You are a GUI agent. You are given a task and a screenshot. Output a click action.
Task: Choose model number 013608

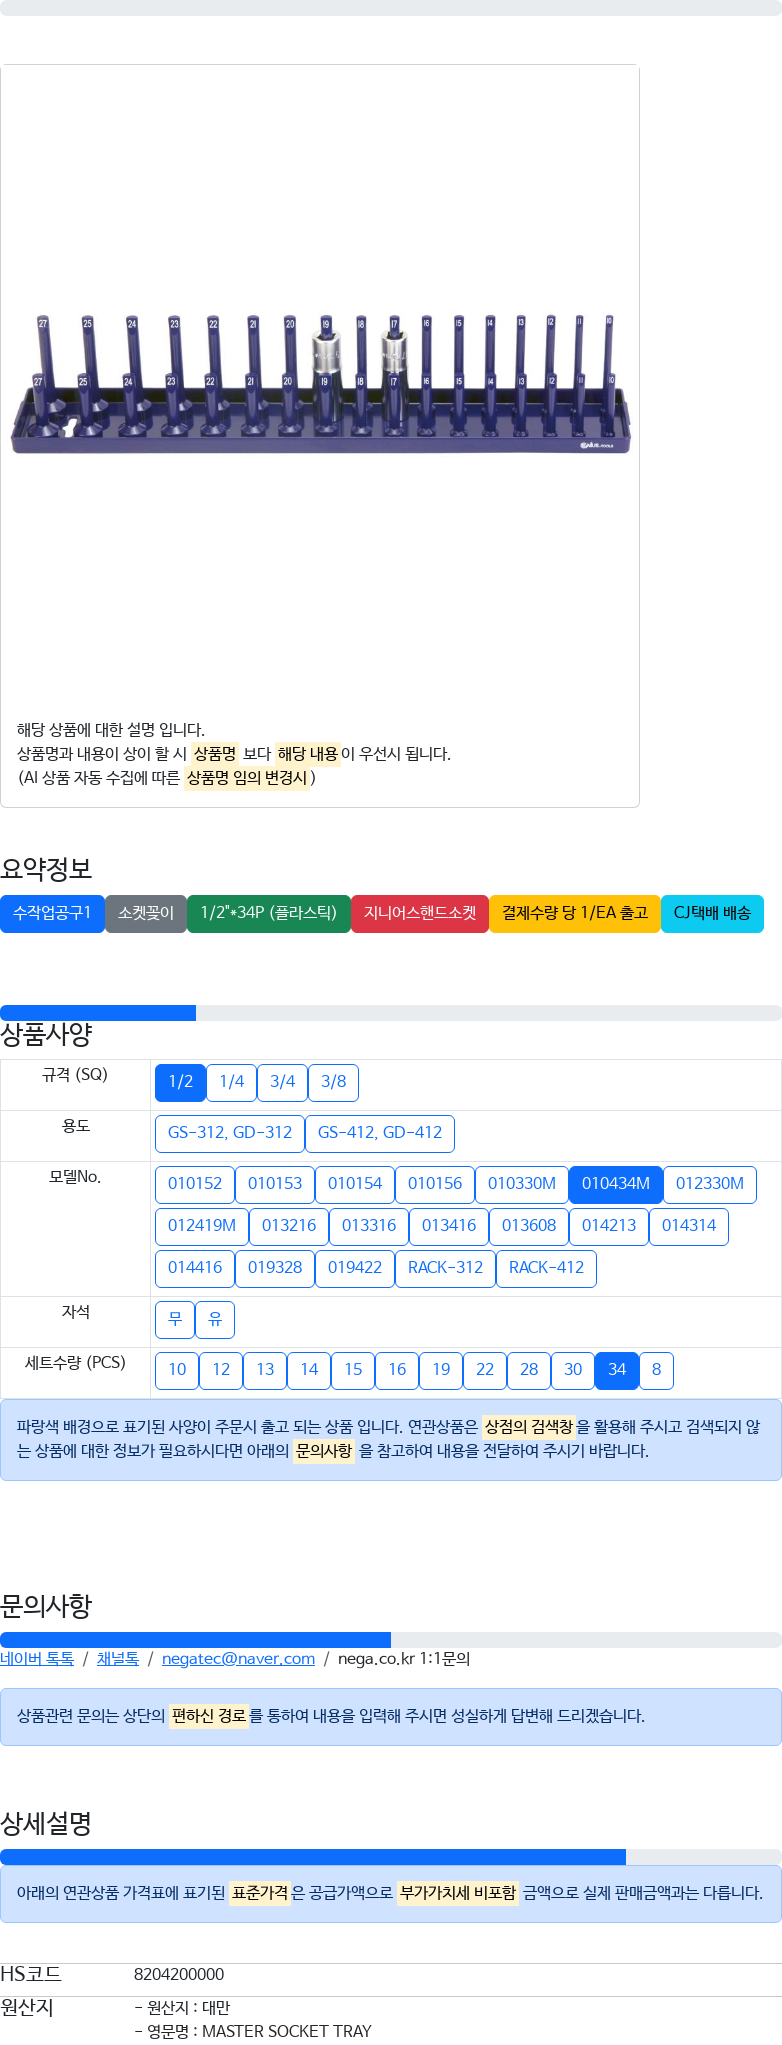528,1226
